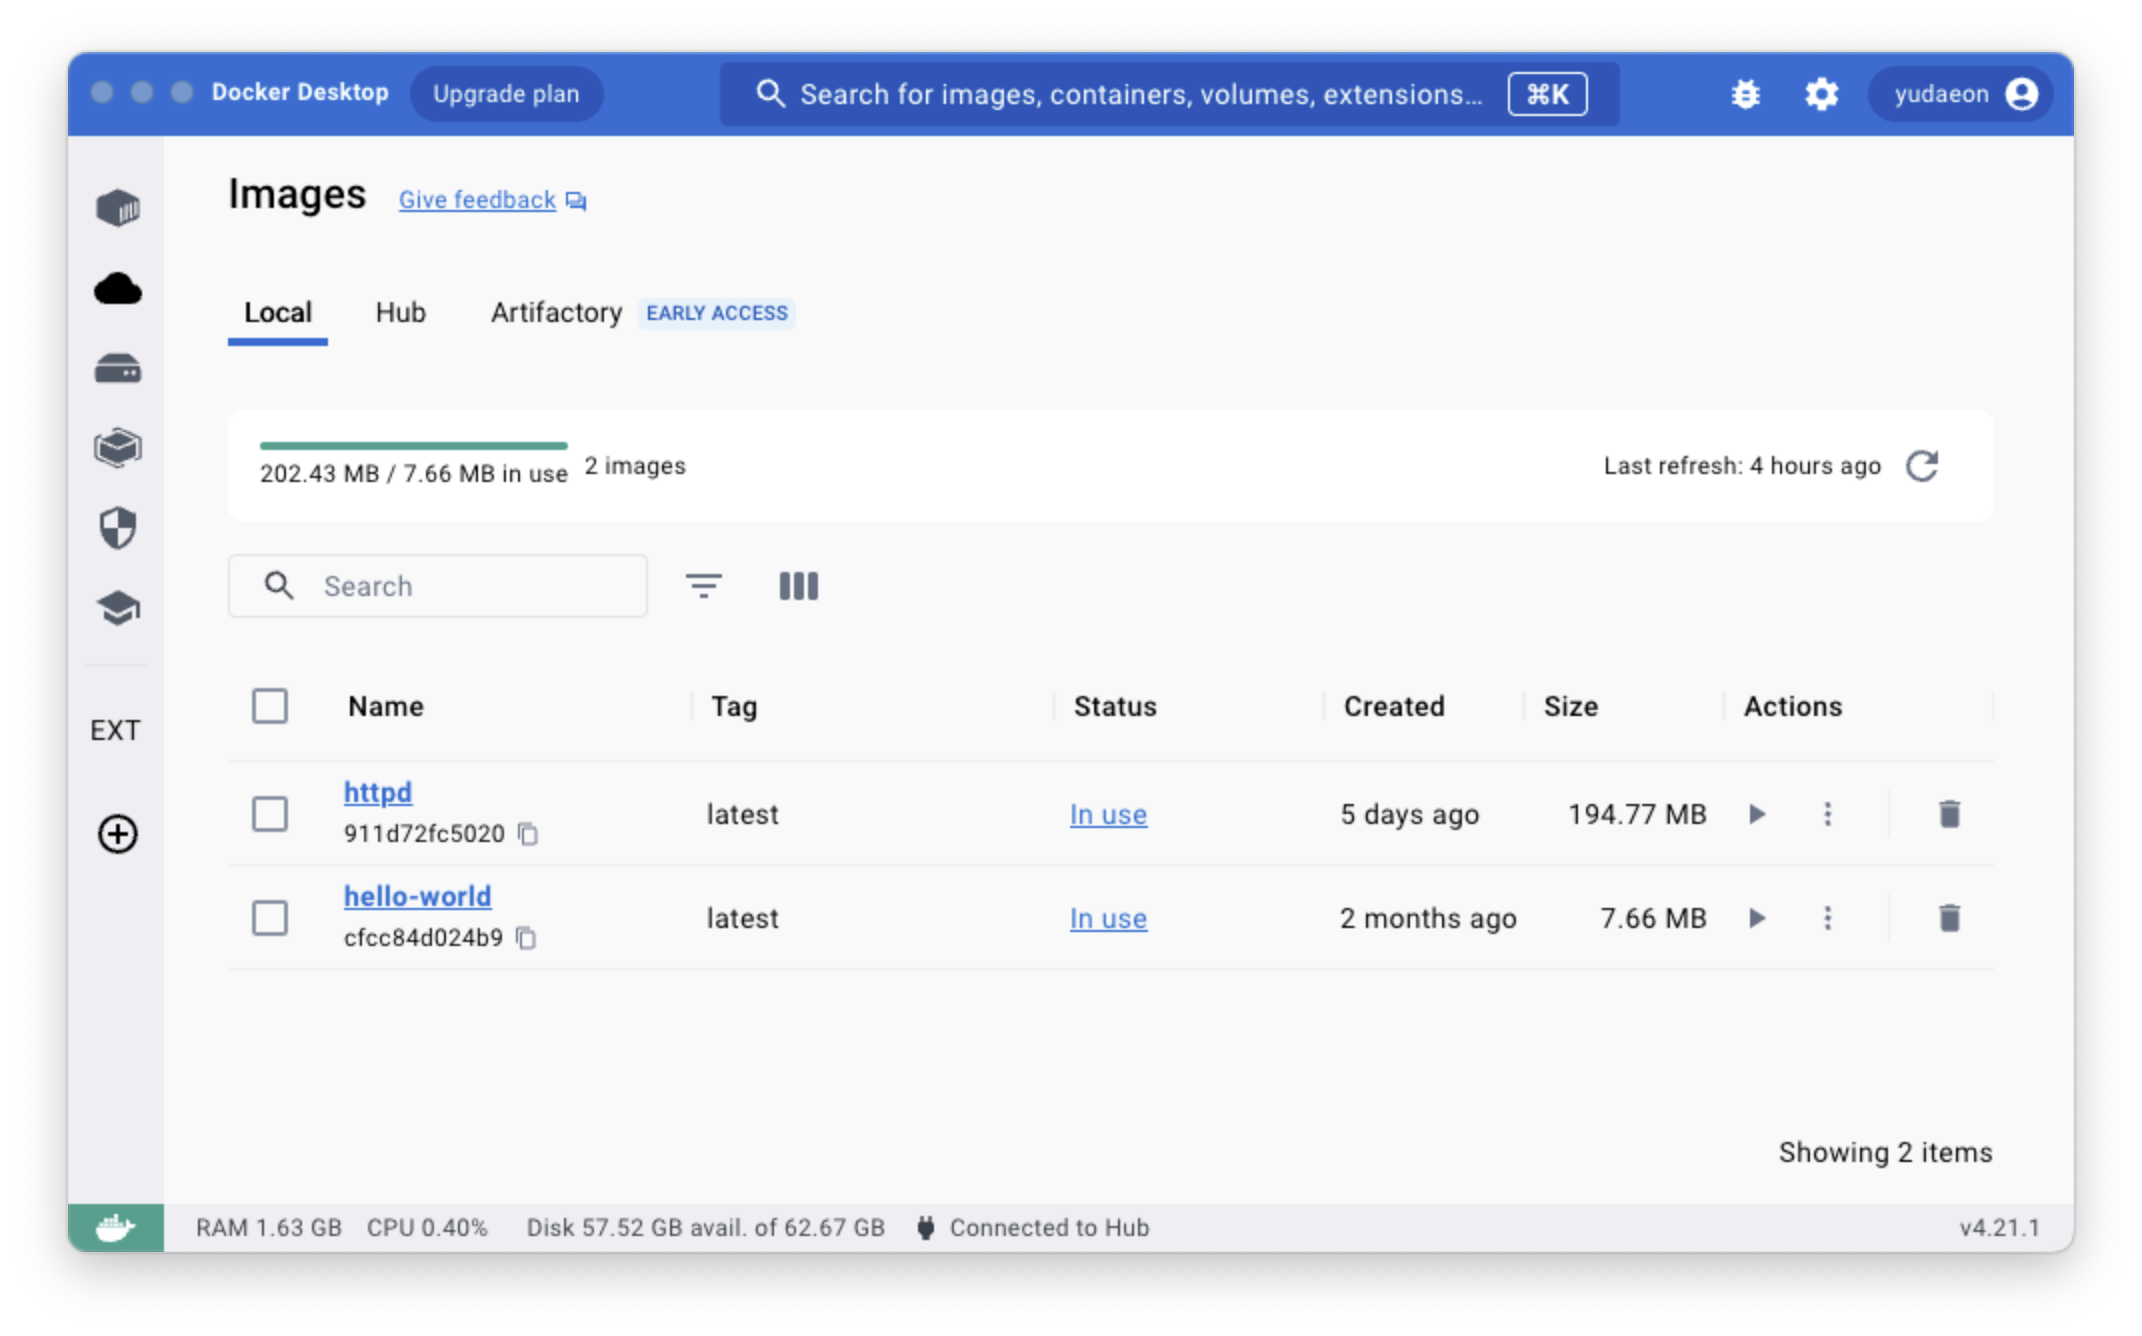Image resolution: width=2142 pixels, height=1336 pixels.
Task: Open the yudaeon account menu
Action: point(1960,94)
